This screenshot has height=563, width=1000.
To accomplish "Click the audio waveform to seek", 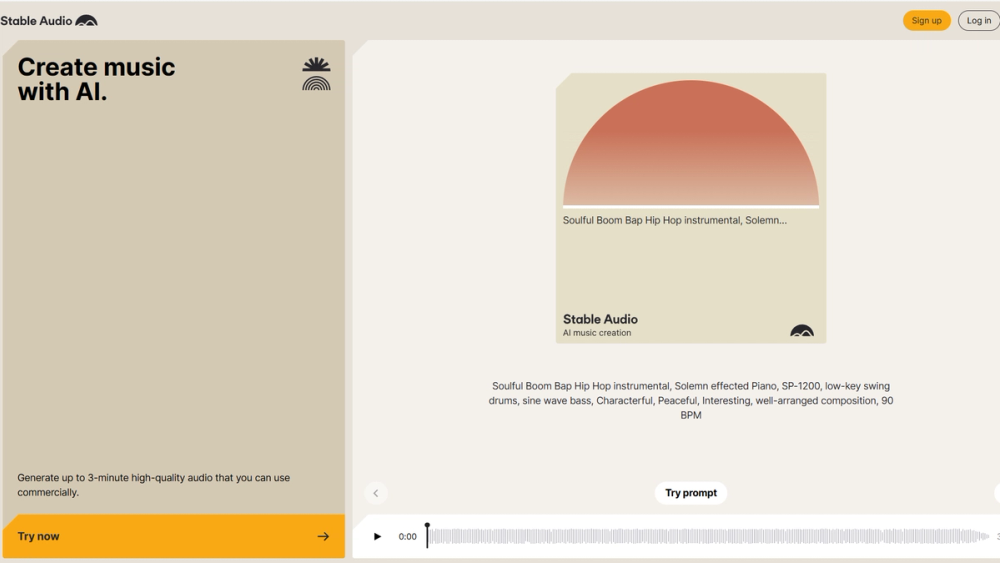I will (x=708, y=536).
